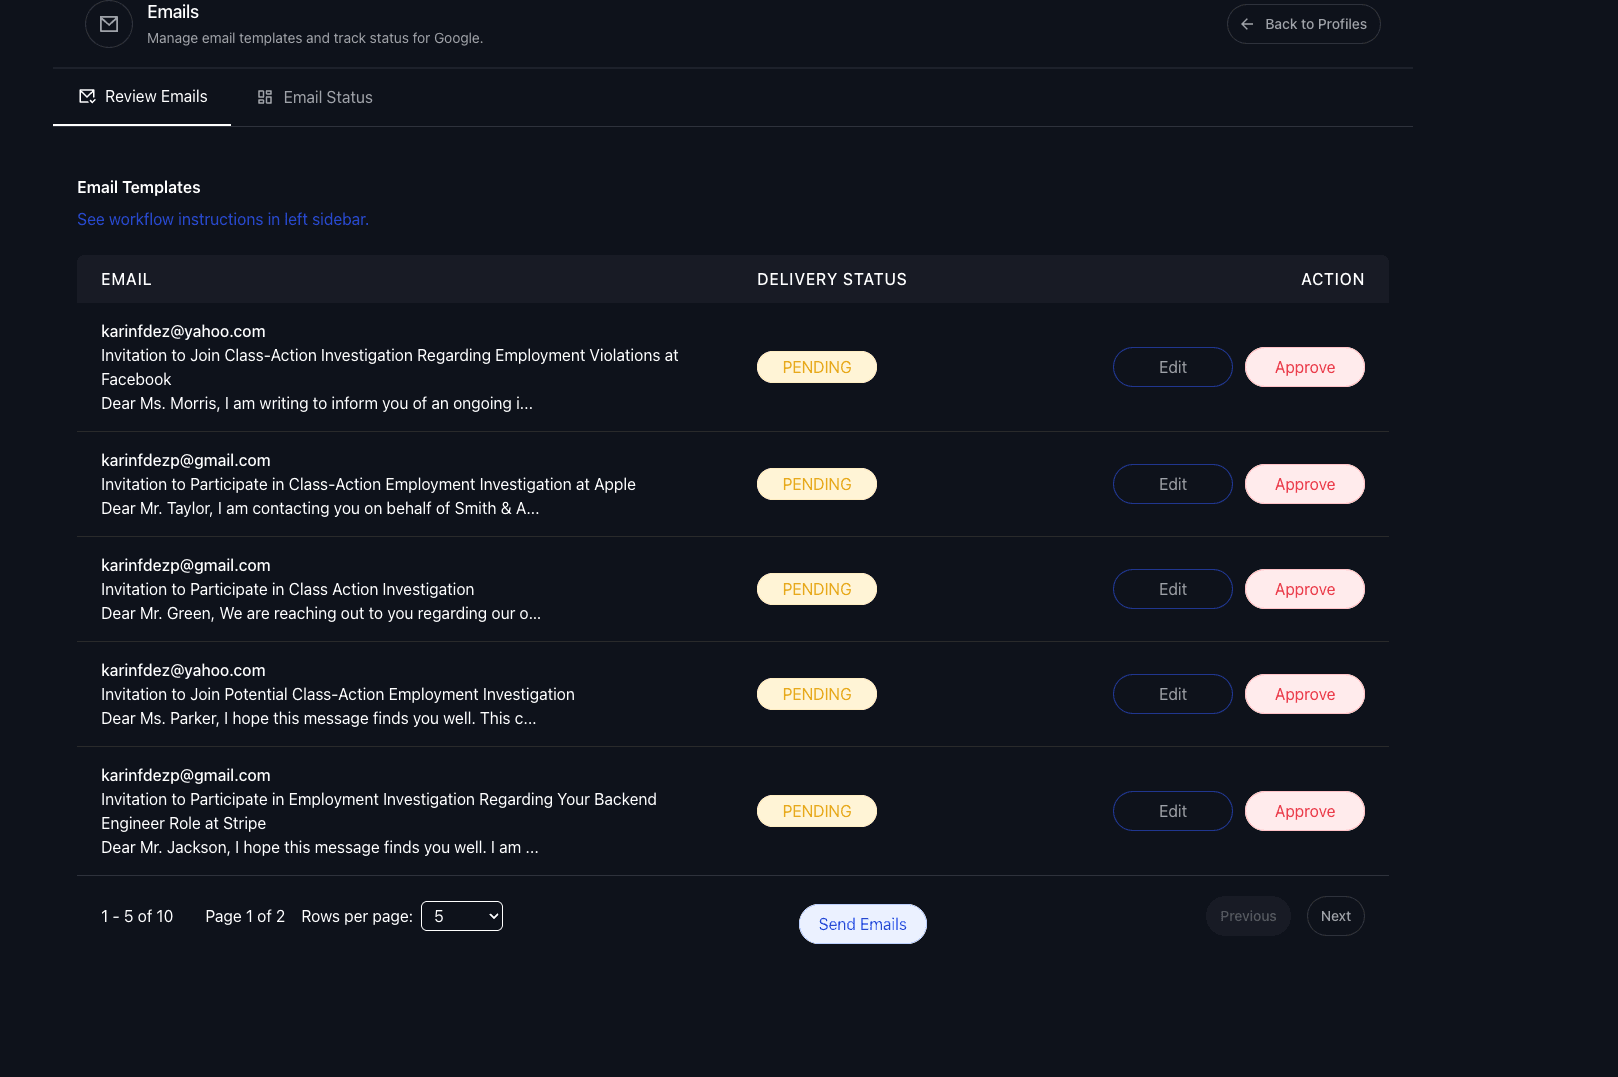Click PENDING status of Apple email
1618x1077 pixels.
click(817, 484)
